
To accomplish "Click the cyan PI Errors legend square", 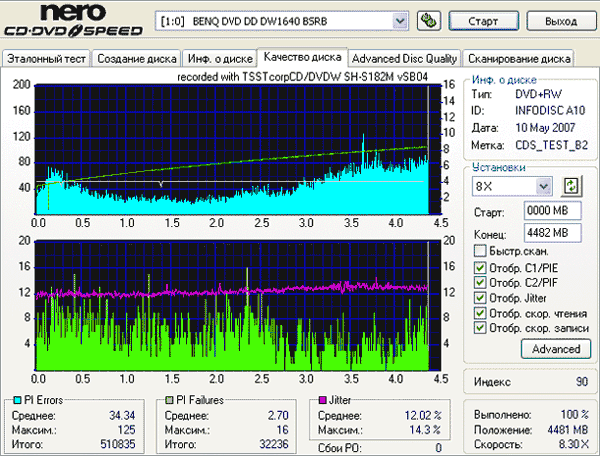I will (x=17, y=400).
